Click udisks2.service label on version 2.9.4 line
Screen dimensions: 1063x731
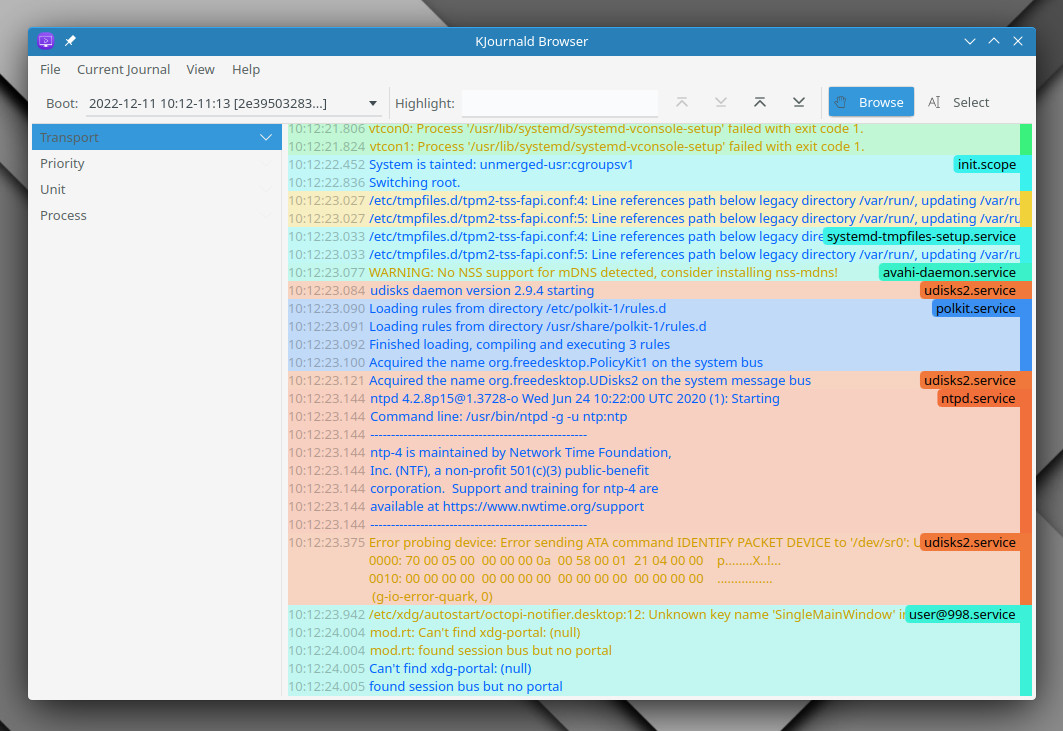click(x=969, y=290)
